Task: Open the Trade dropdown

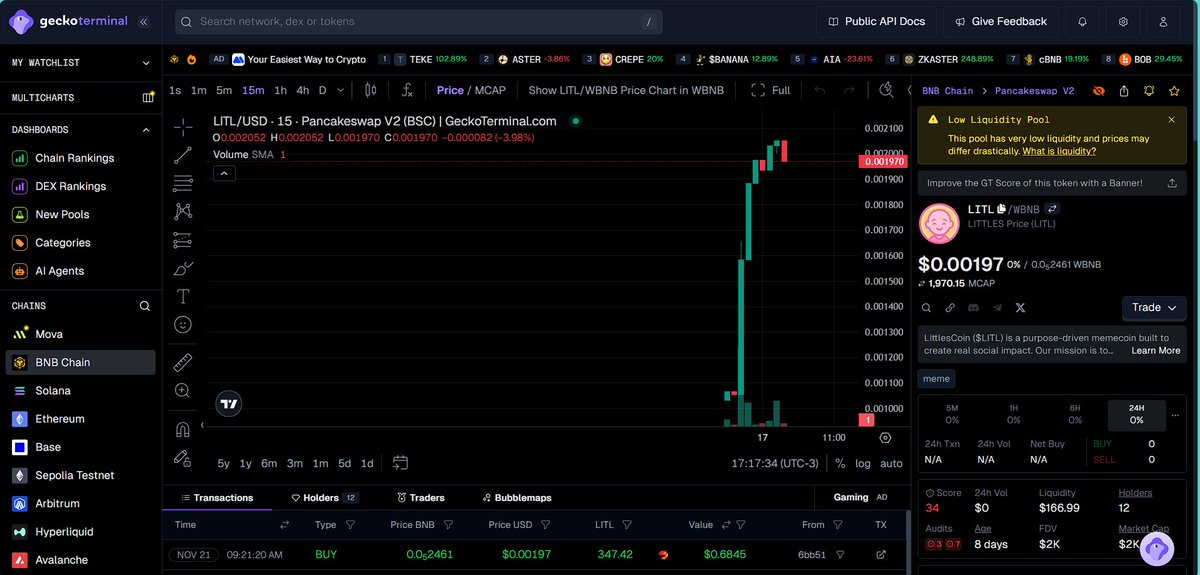Action: click(x=1154, y=307)
